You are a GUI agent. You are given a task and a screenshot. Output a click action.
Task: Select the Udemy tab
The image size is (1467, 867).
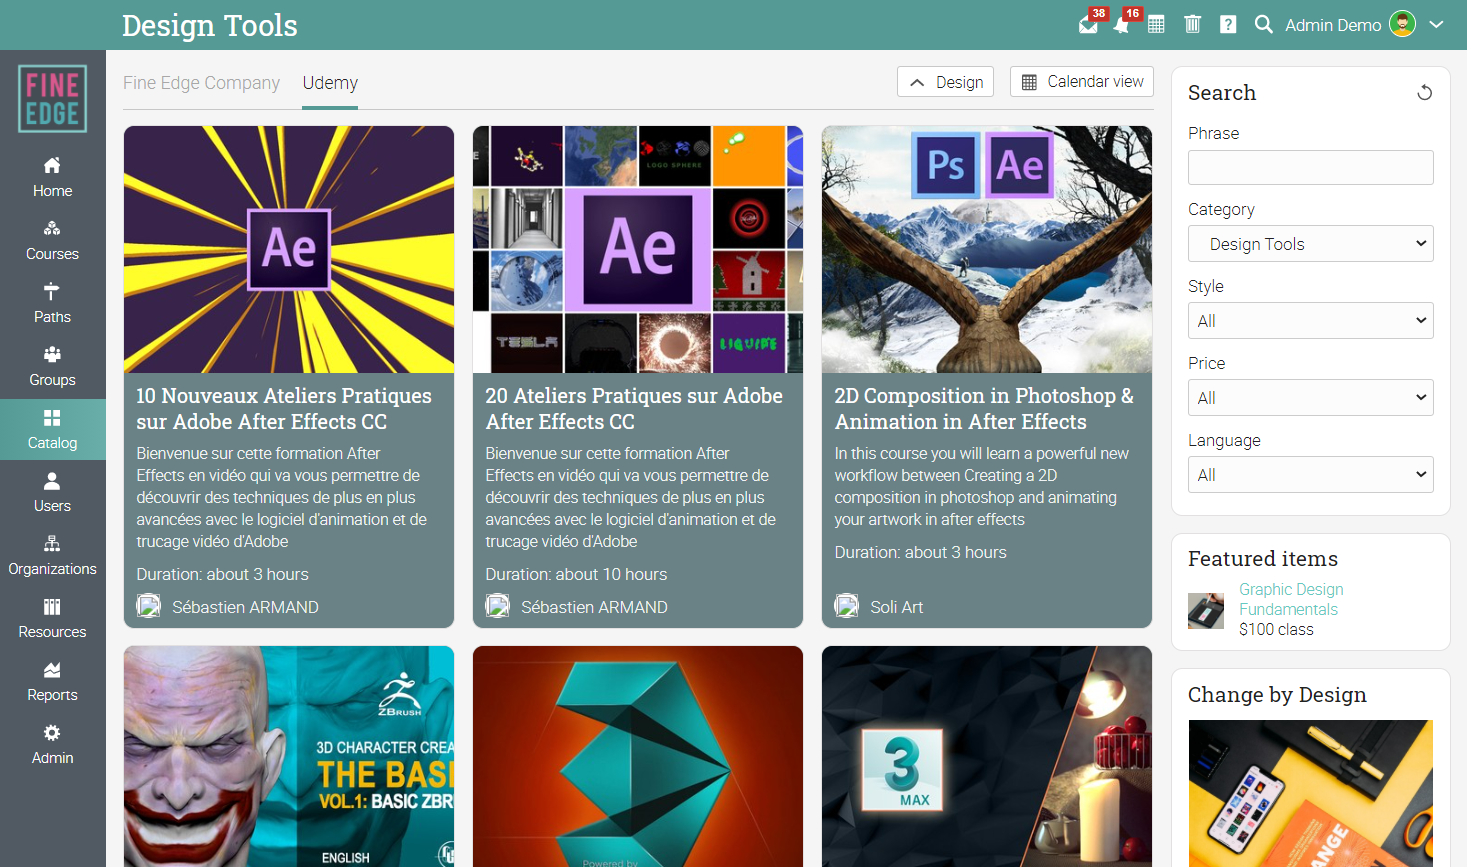[330, 83]
